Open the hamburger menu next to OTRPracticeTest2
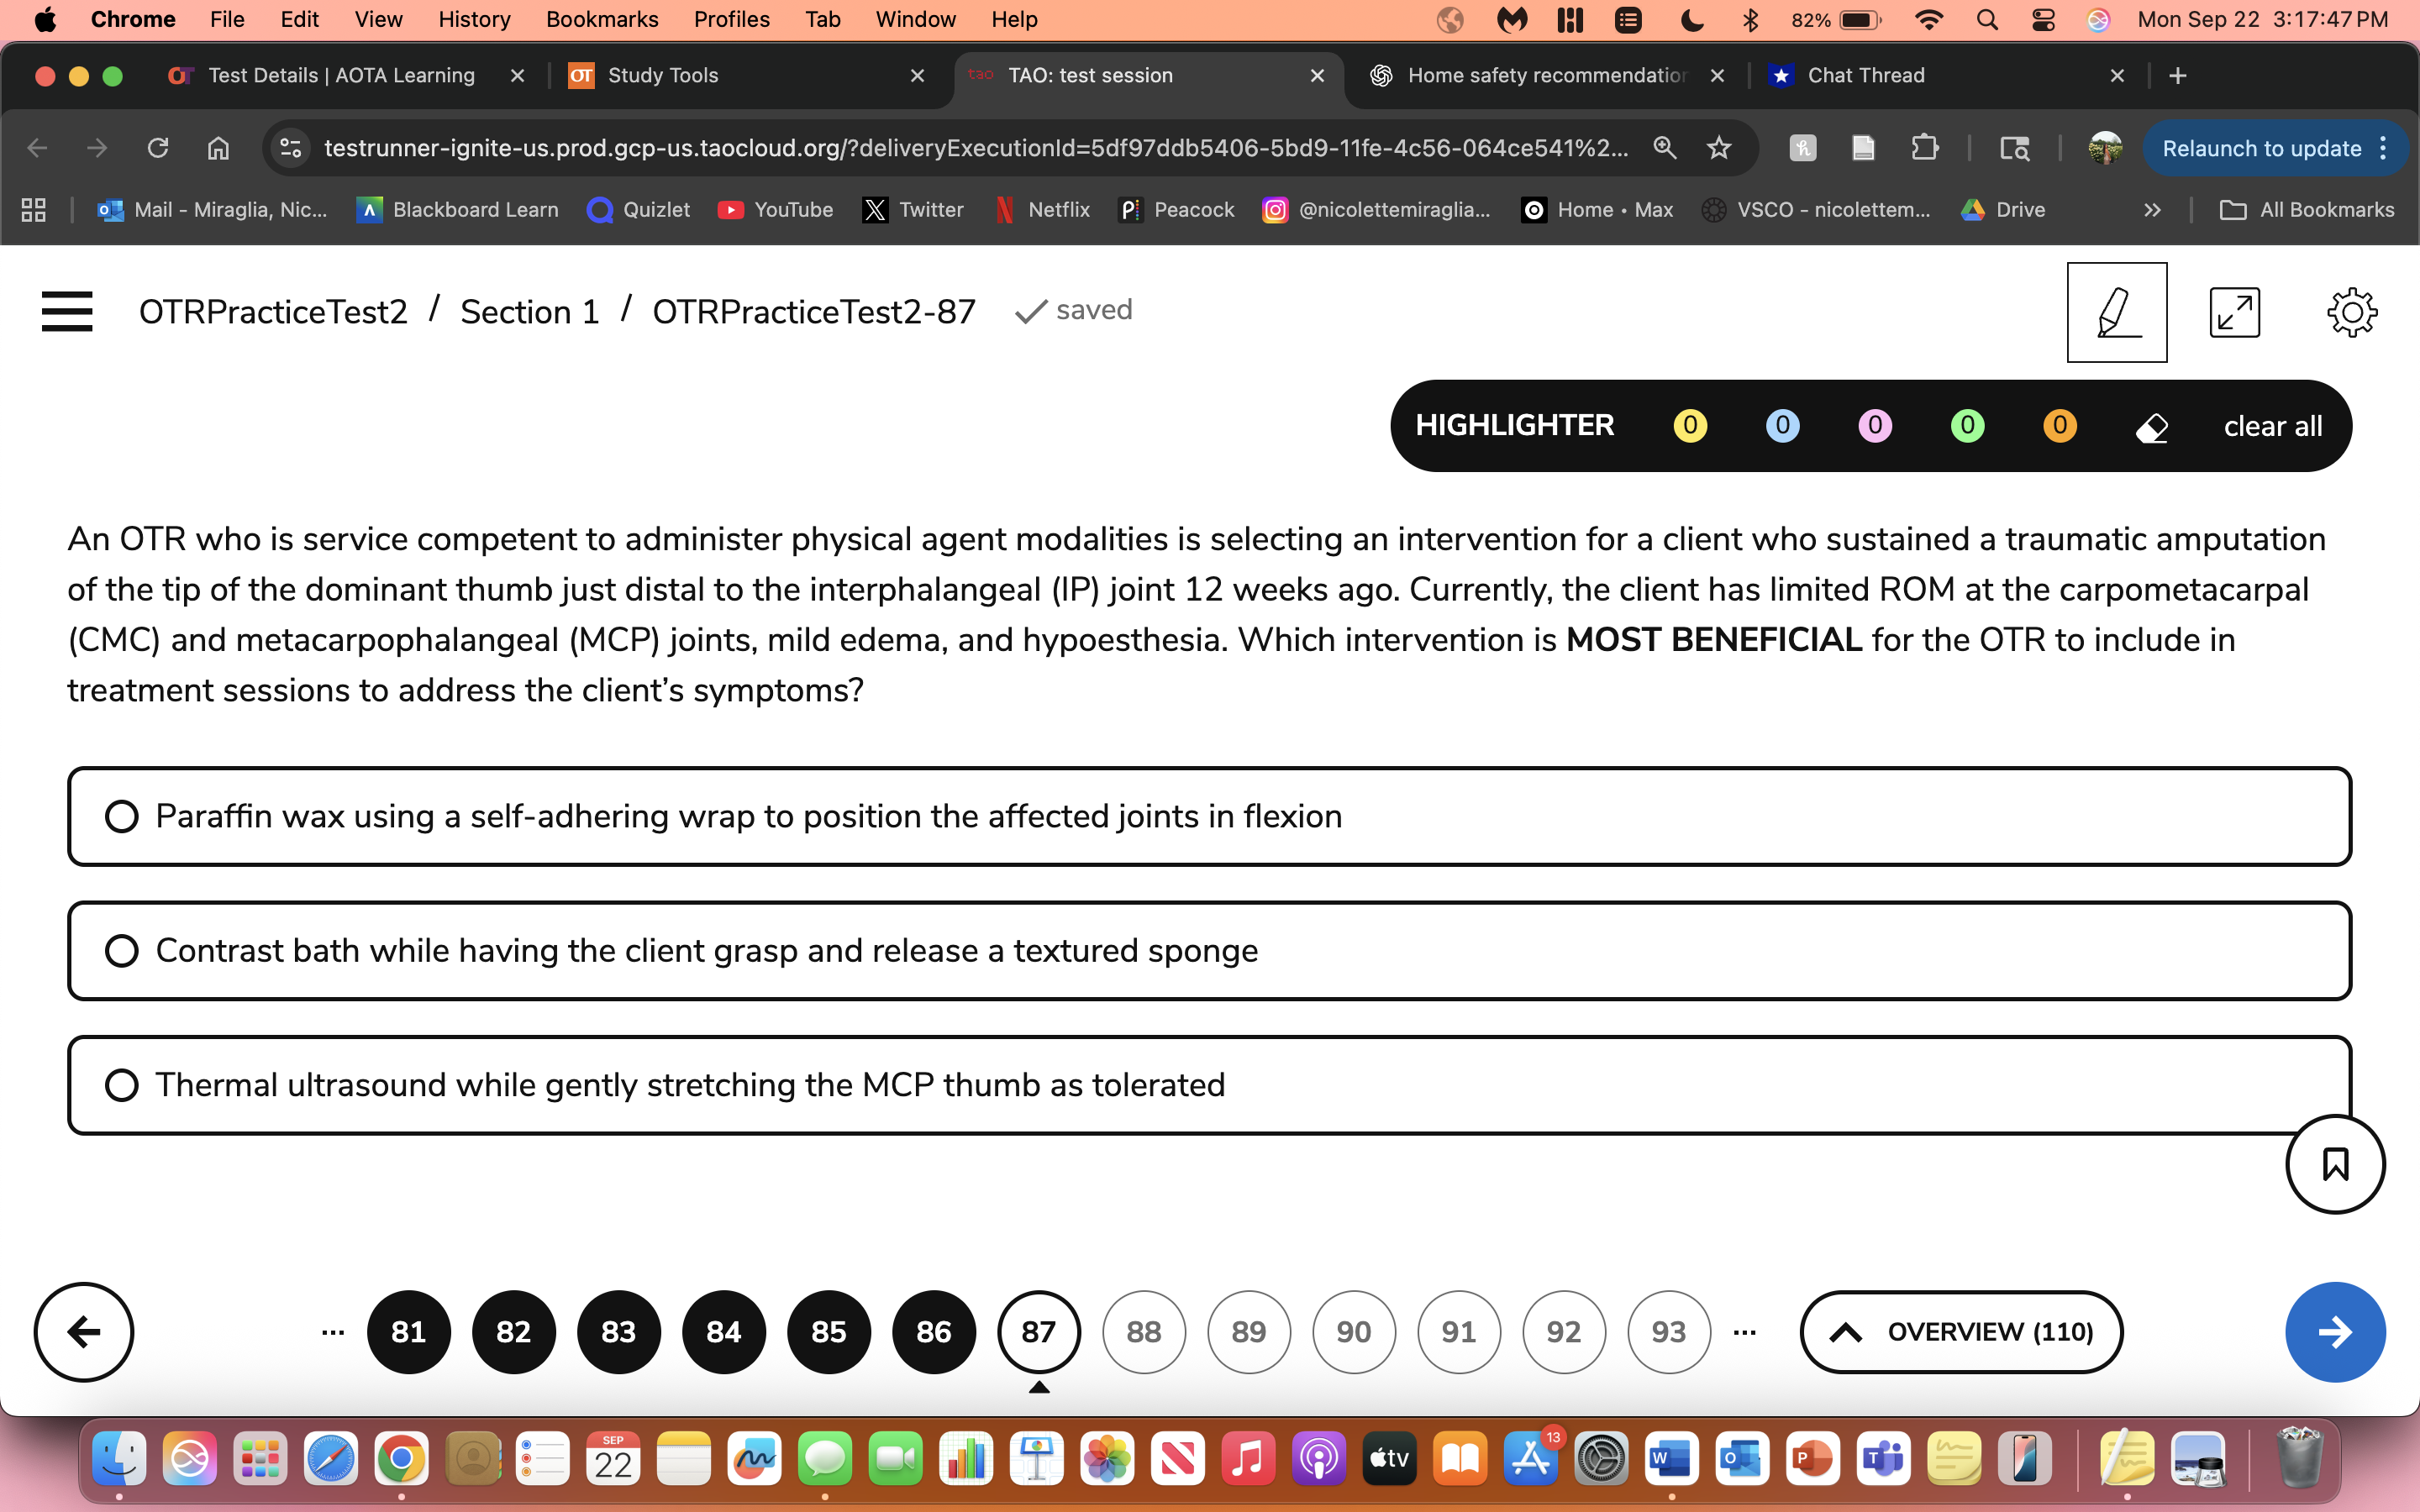Screen dimensions: 2420x1512 click(x=67, y=311)
